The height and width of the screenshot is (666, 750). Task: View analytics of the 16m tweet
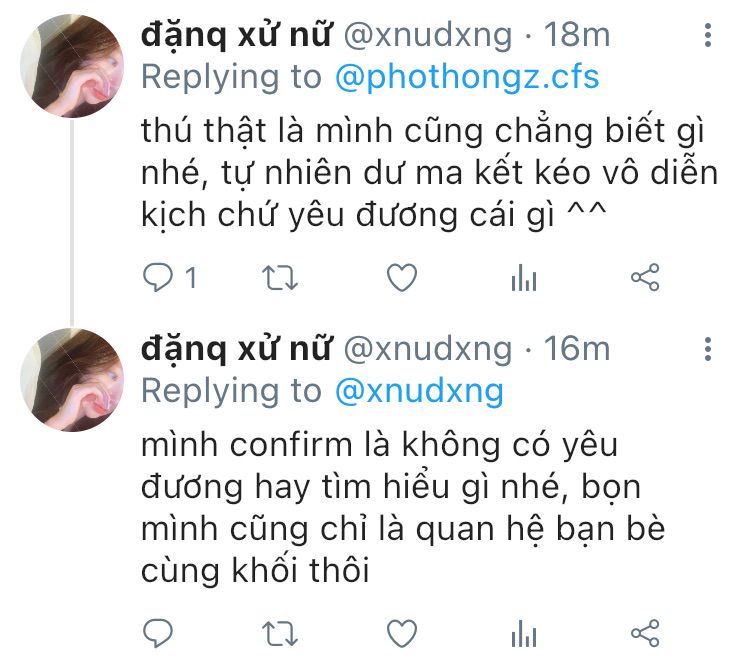524,633
